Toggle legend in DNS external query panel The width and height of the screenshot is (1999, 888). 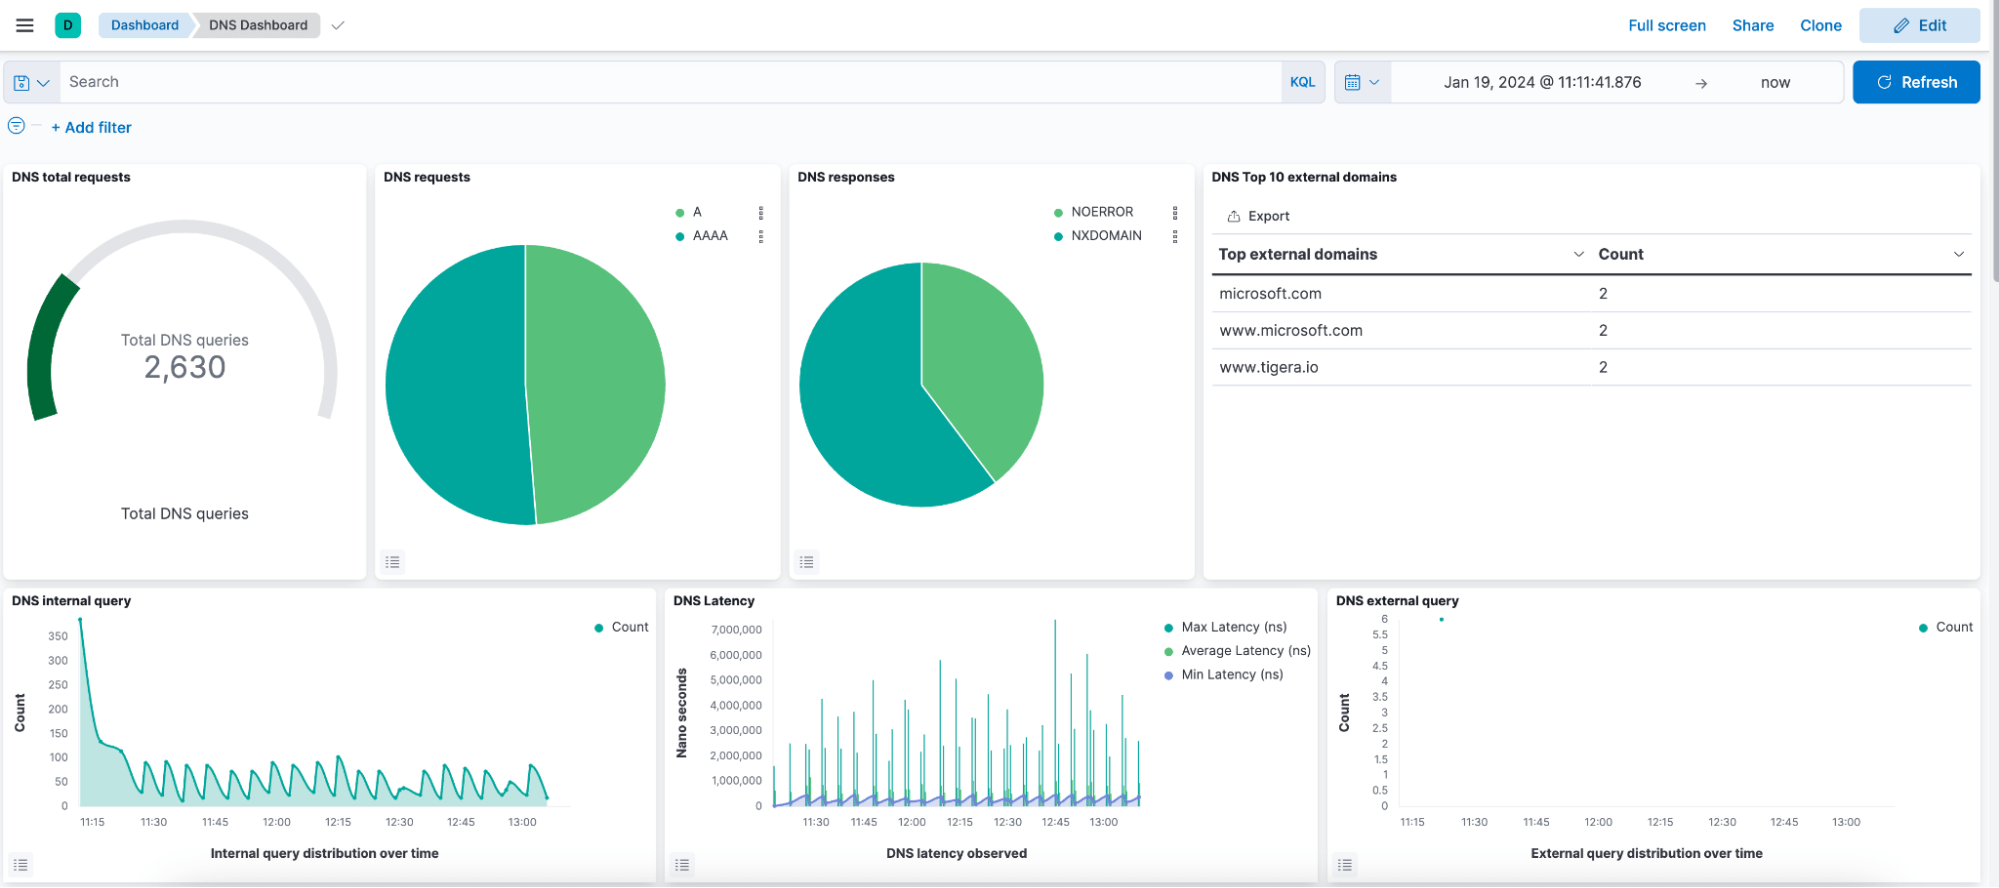pyautogui.click(x=1345, y=865)
